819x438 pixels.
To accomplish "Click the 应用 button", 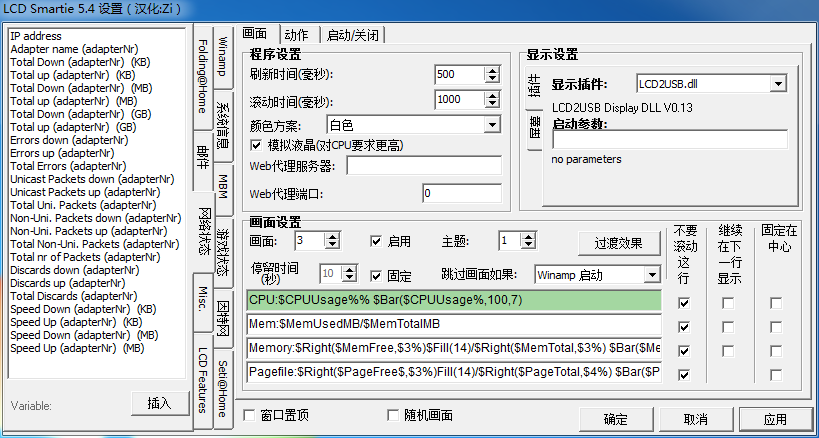I will coord(774,418).
